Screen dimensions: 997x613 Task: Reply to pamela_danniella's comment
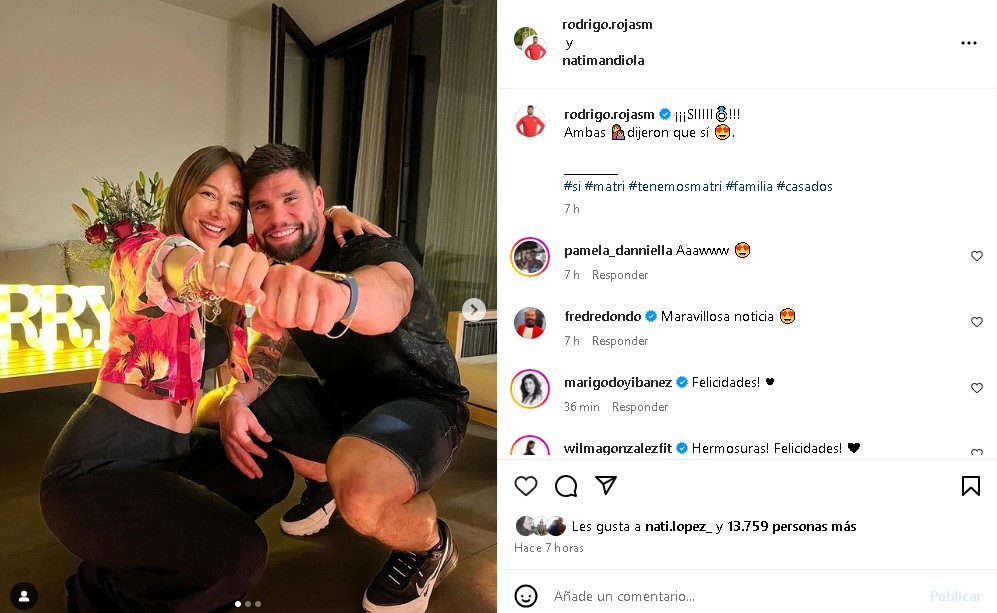coord(620,275)
